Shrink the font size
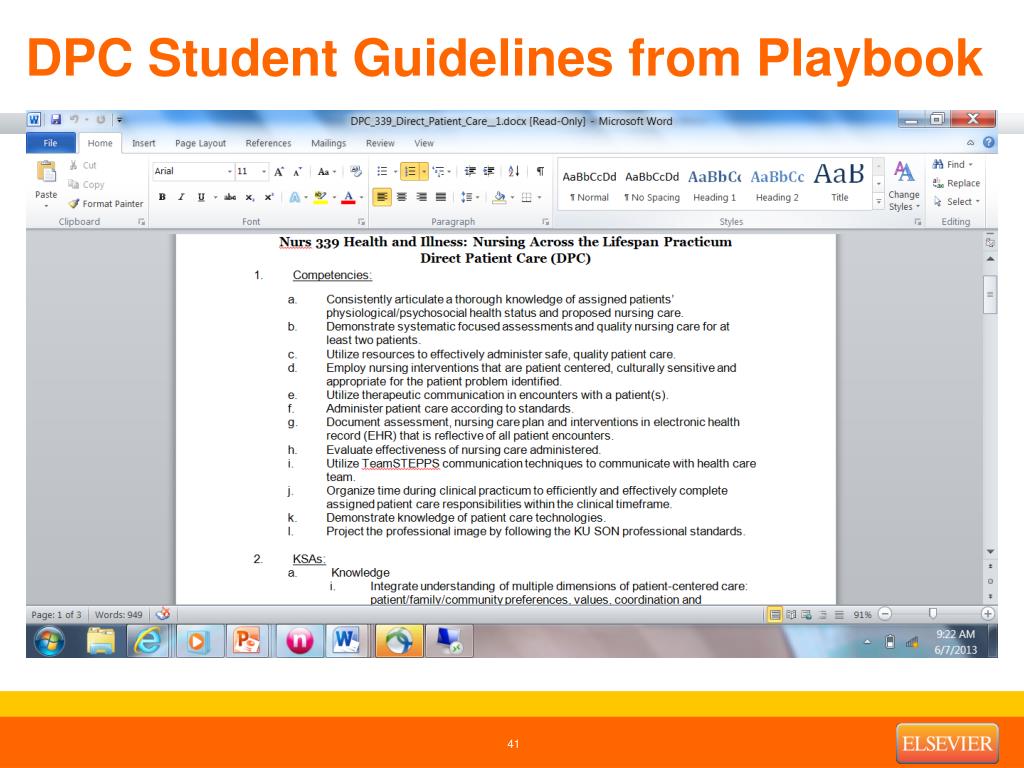This screenshot has width=1024, height=768. (x=297, y=172)
